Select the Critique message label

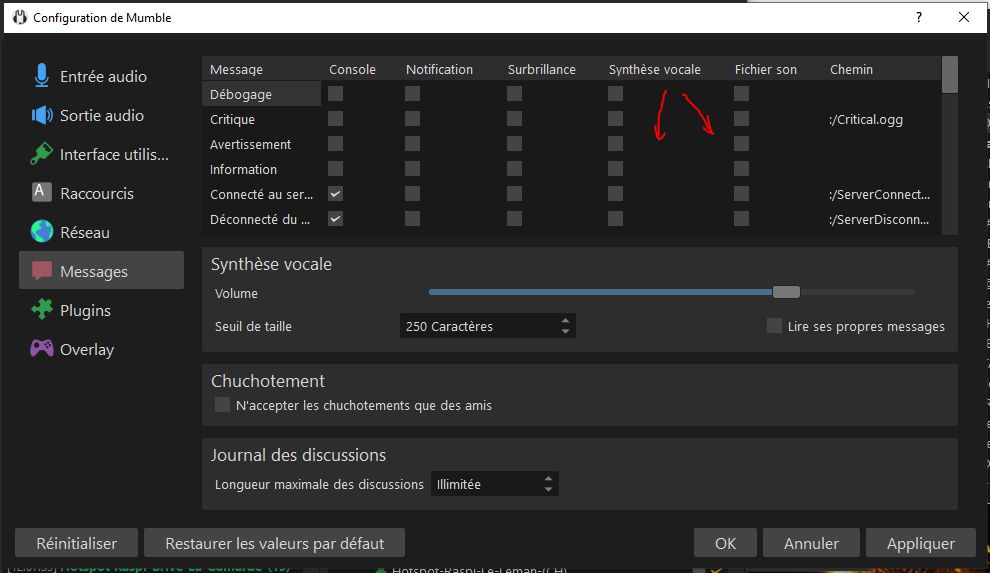232,119
